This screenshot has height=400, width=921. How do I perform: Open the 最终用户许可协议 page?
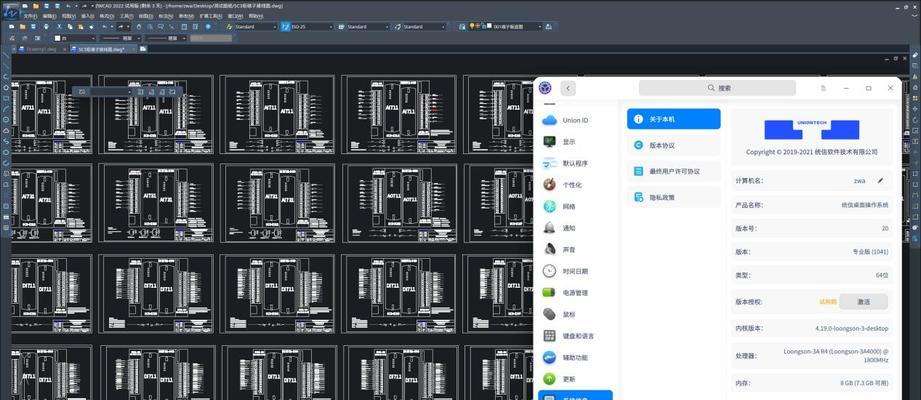click(x=674, y=171)
